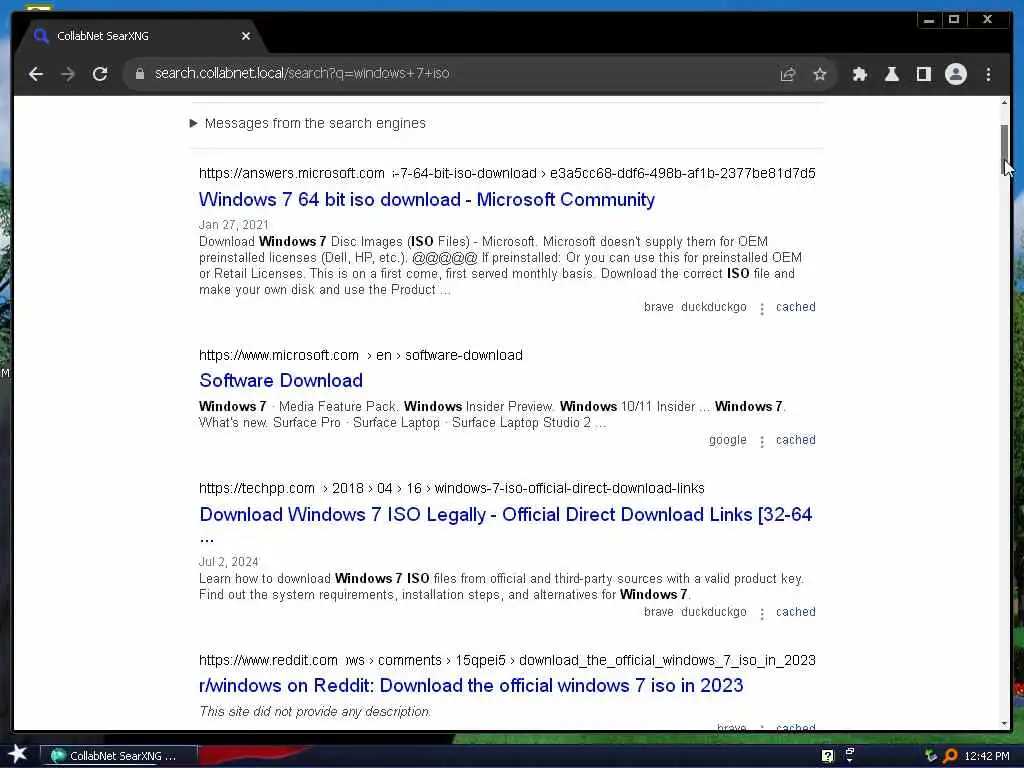Click the brave label under techpp result
This screenshot has height=768, width=1024.
pos(658,612)
